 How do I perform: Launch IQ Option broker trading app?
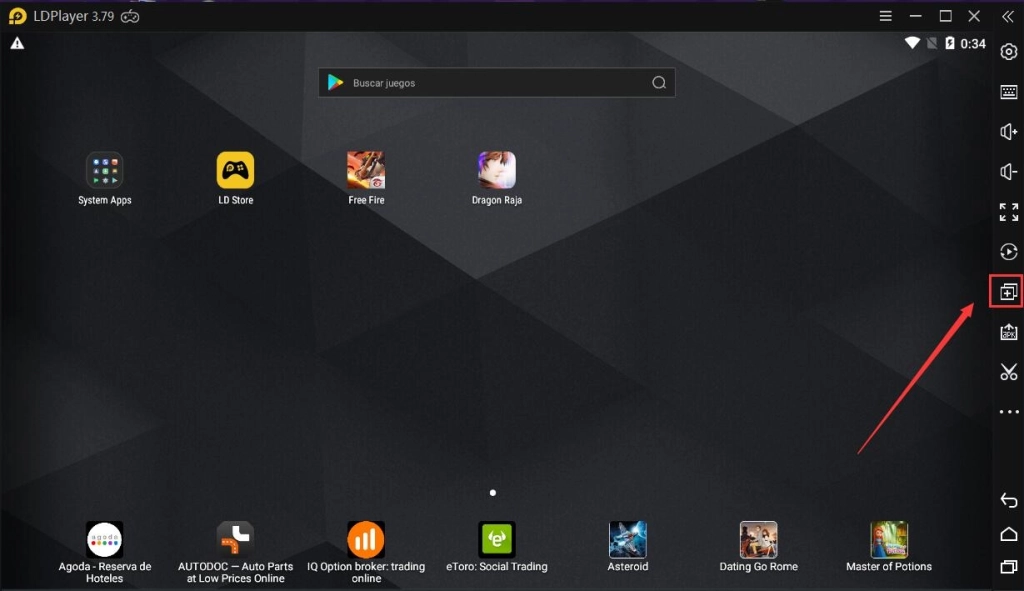pos(366,539)
